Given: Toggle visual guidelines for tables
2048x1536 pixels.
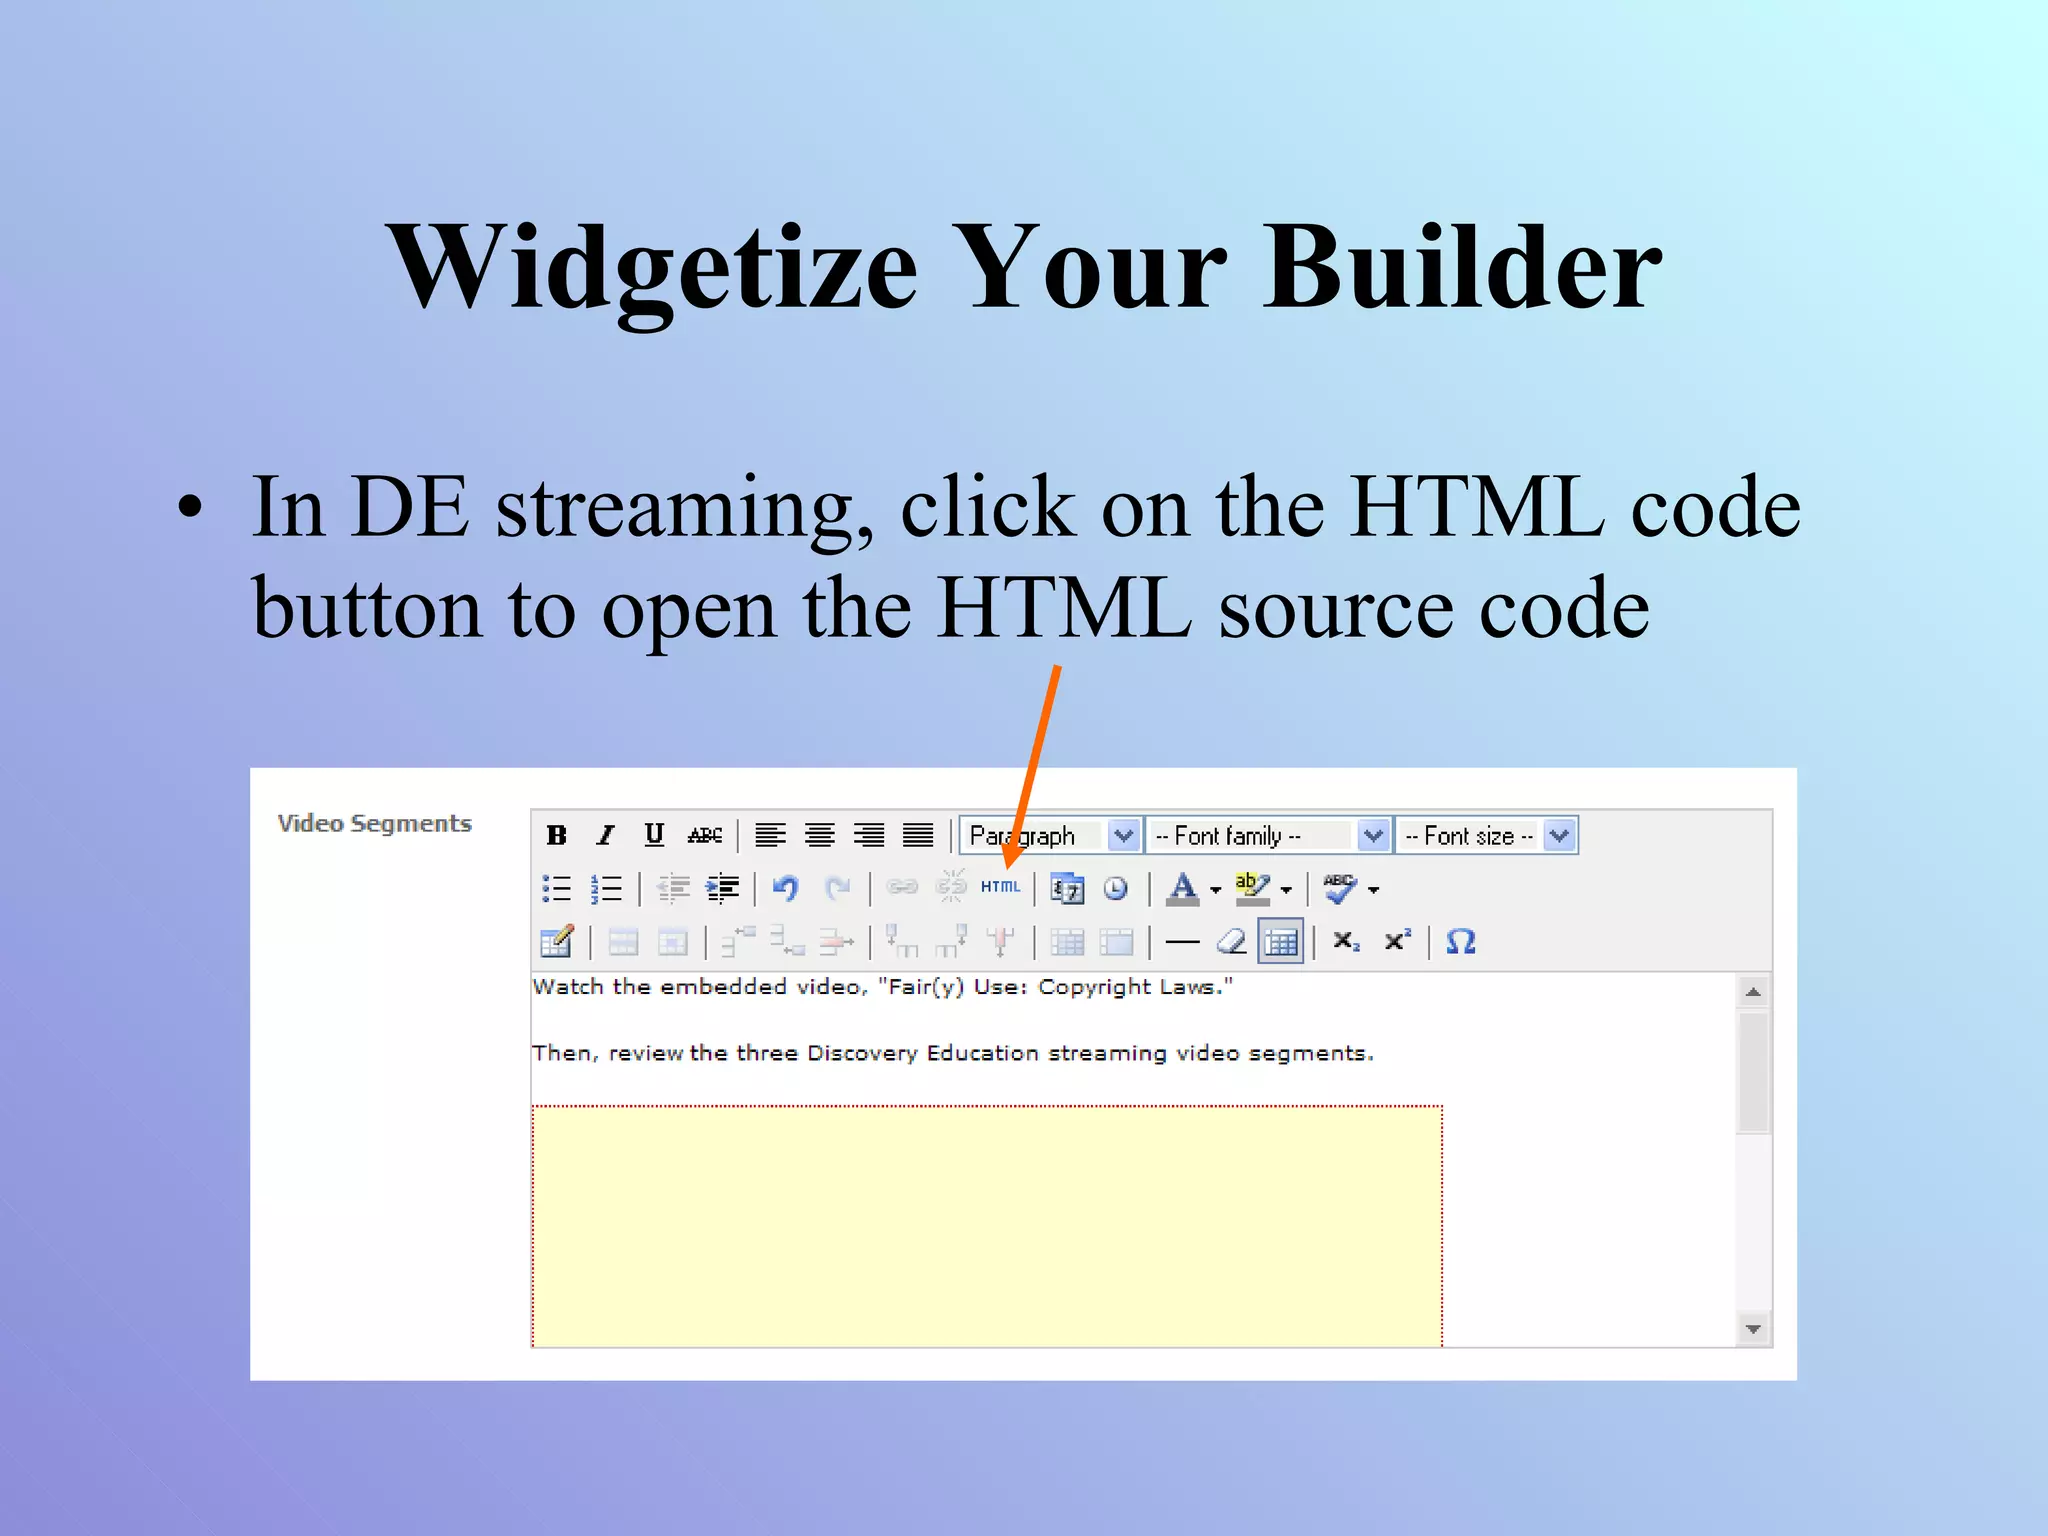Looking at the screenshot, I should pyautogui.click(x=1281, y=942).
